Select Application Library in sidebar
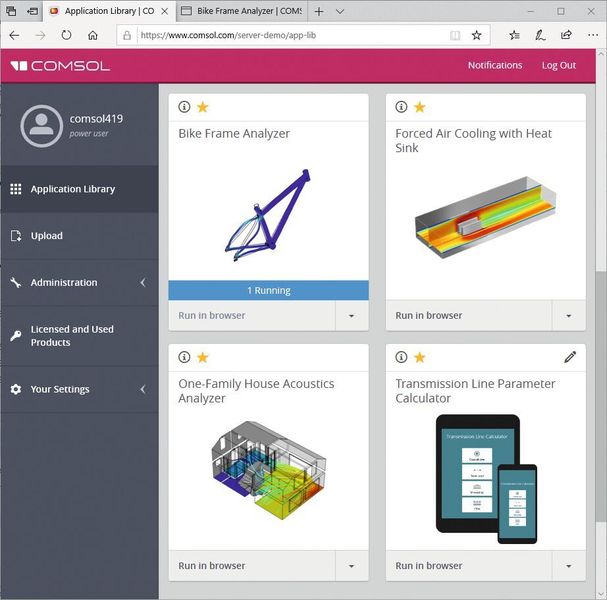Image resolution: width=607 pixels, height=600 pixels. point(79,189)
